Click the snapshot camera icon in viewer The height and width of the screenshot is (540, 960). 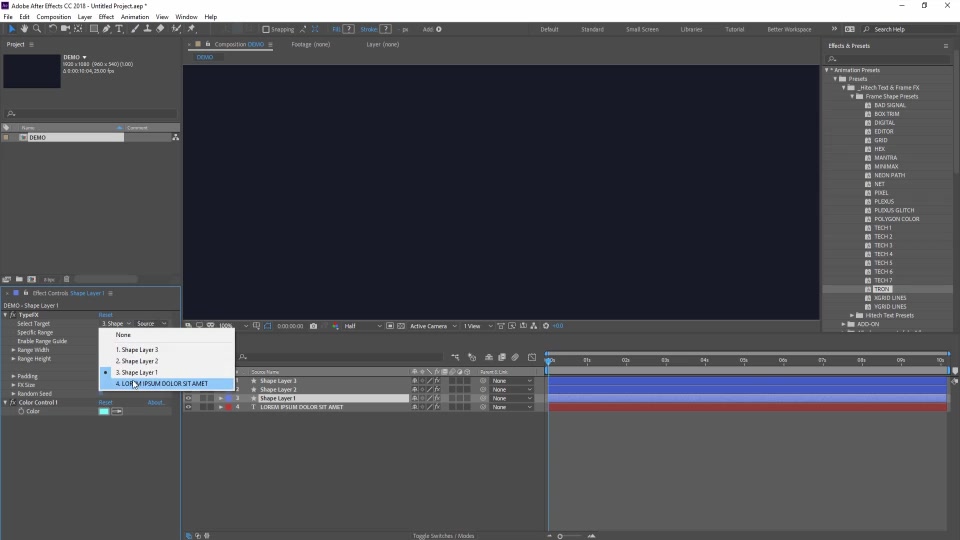click(313, 326)
